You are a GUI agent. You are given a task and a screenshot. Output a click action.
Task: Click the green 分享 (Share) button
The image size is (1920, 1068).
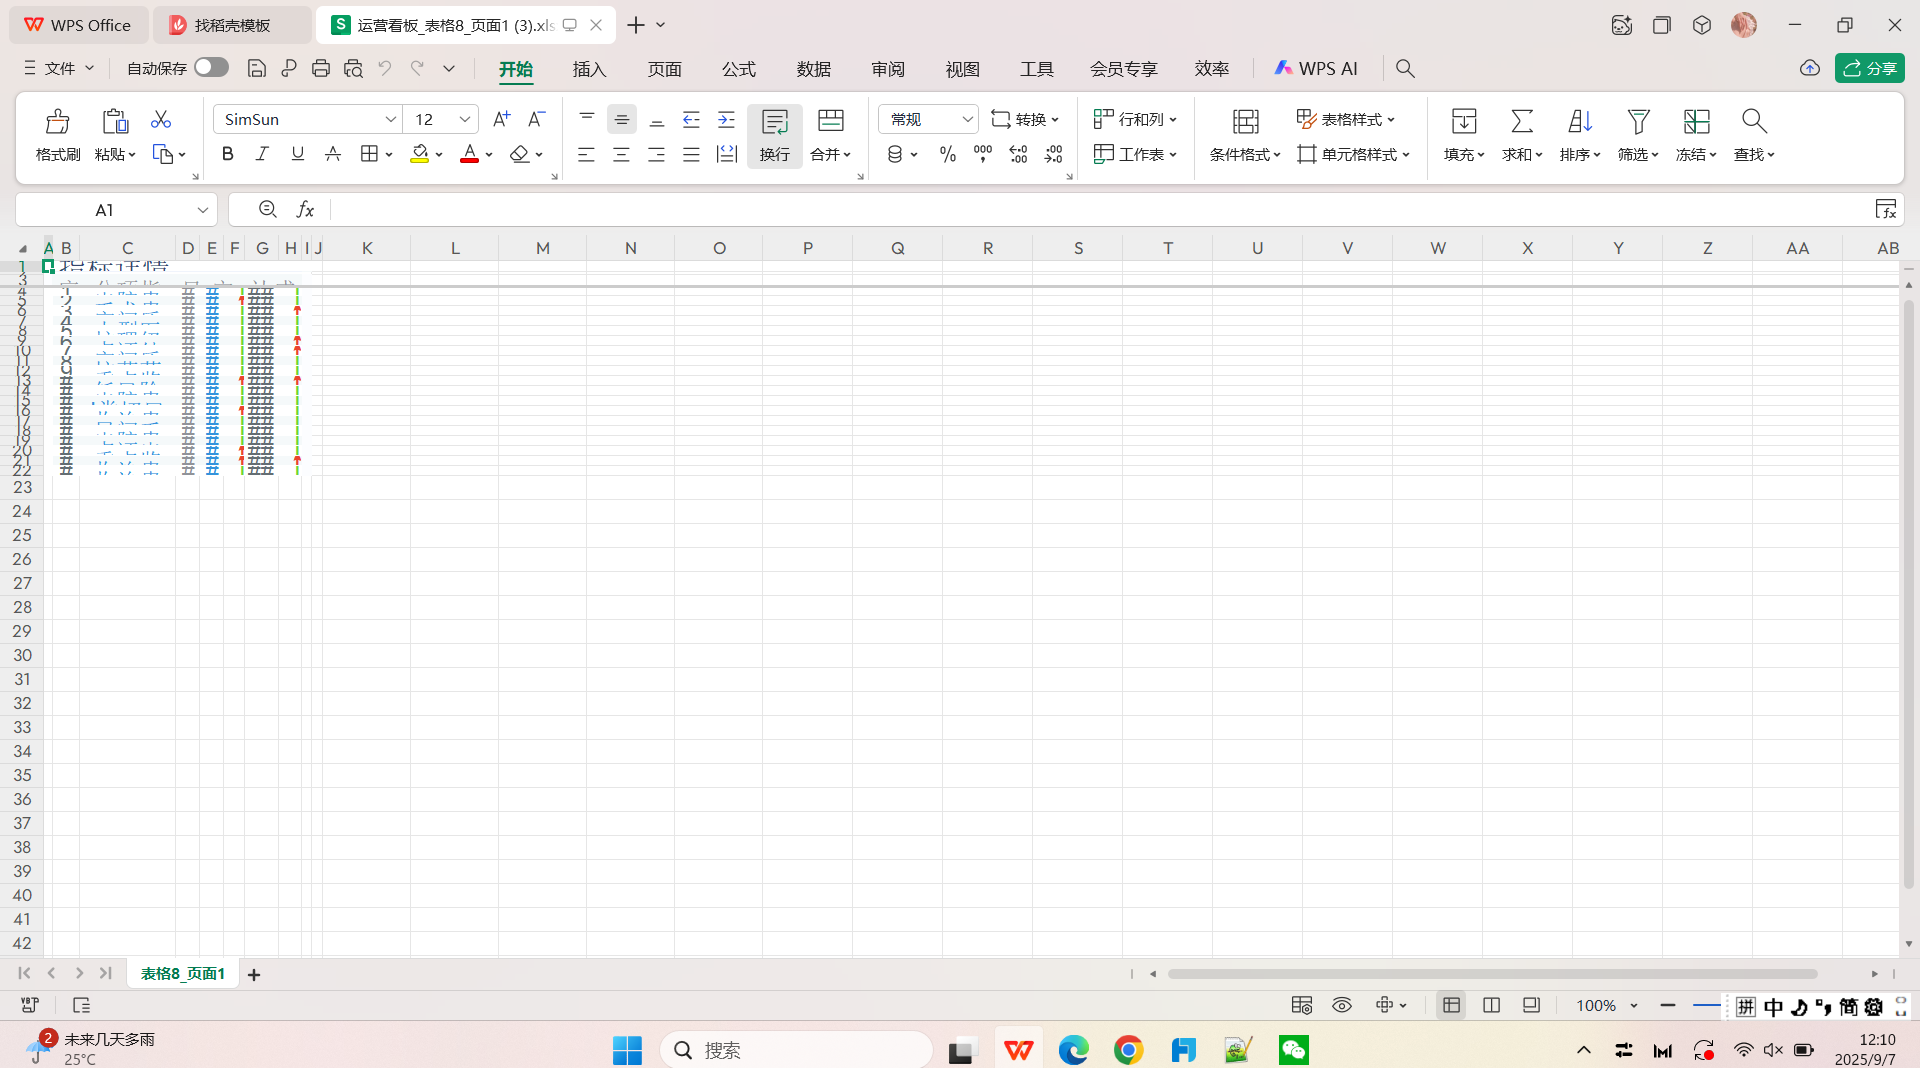coord(1869,68)
